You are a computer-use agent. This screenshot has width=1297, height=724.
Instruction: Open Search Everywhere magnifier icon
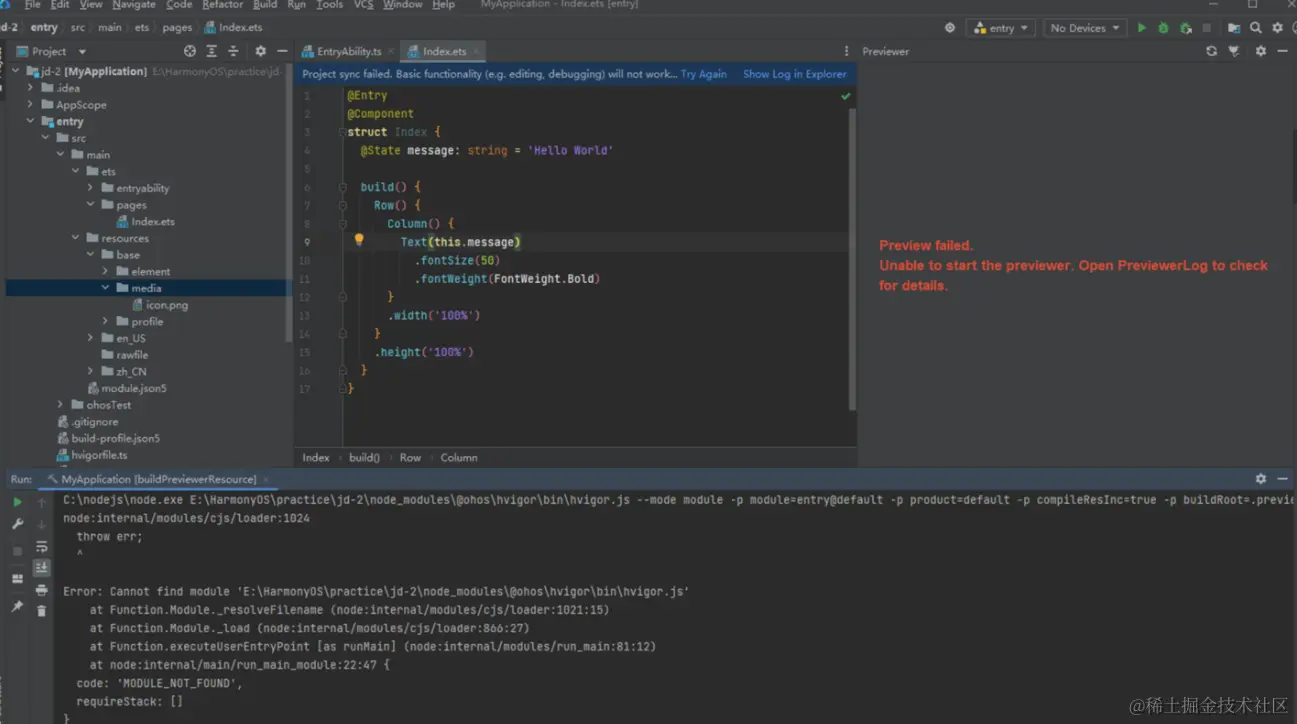(1256, 28)
